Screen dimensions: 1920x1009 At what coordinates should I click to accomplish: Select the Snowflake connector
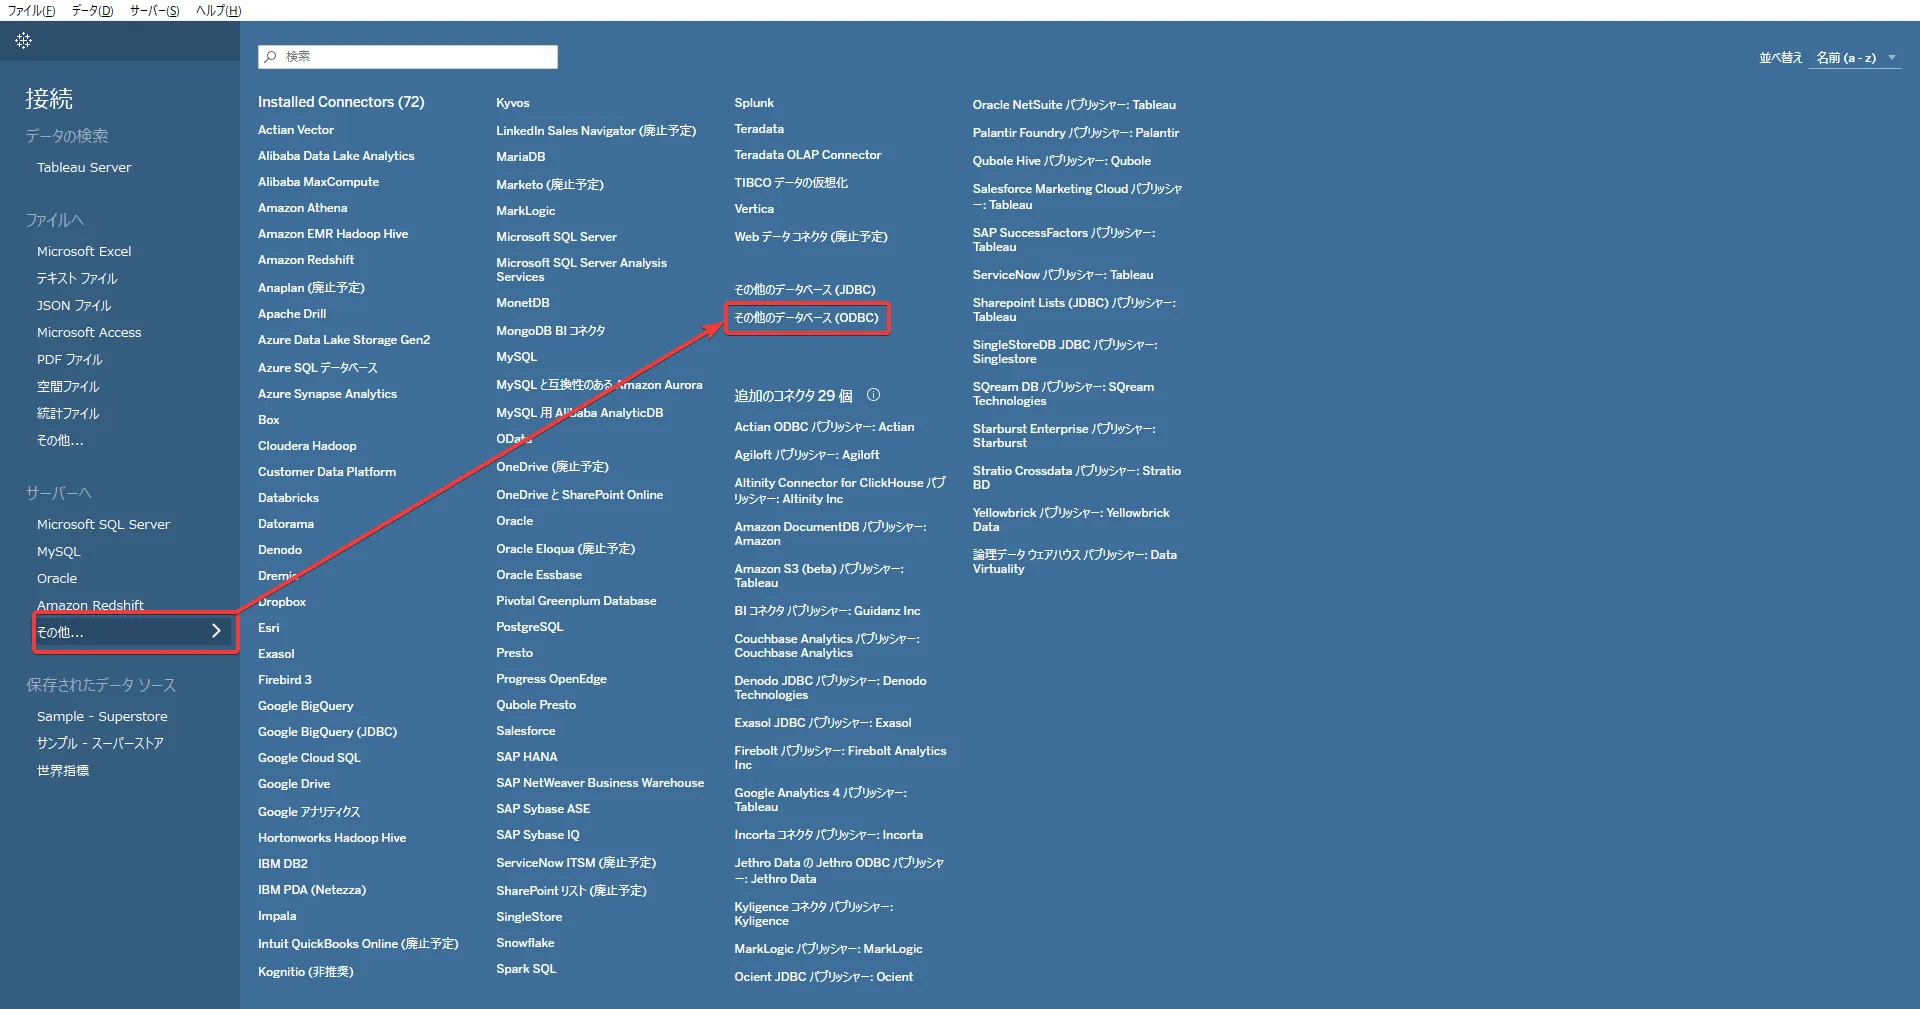tap(525, 943)
